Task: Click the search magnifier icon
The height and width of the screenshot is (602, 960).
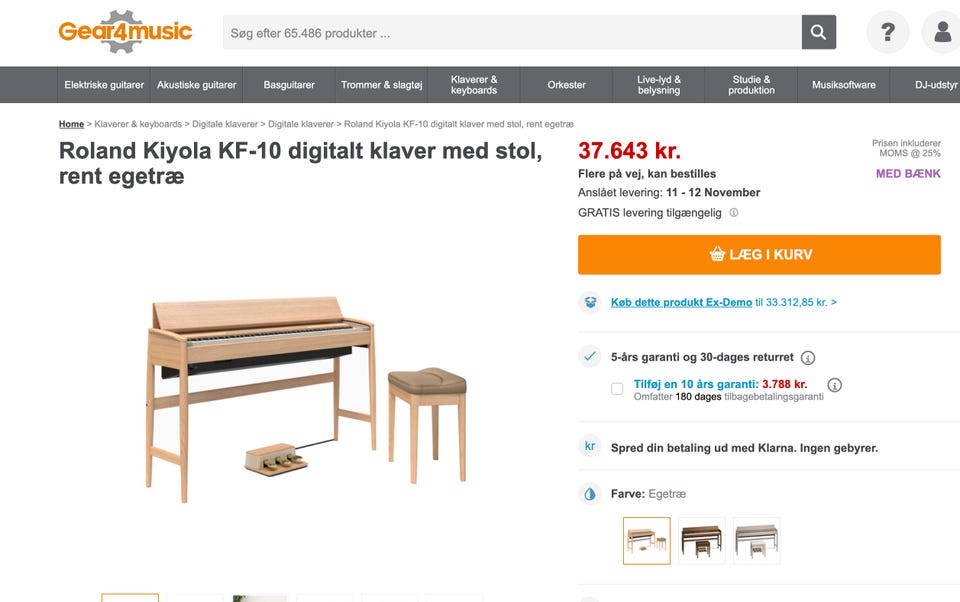Action: [x=819, y=32]
